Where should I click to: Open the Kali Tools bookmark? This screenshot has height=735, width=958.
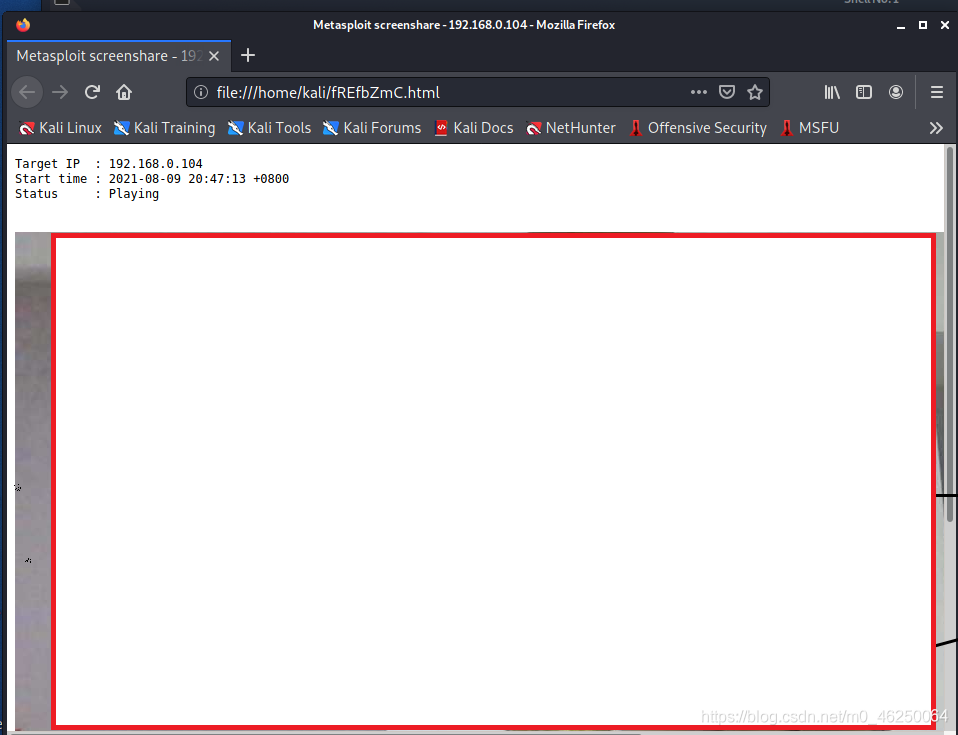[269, 128]
